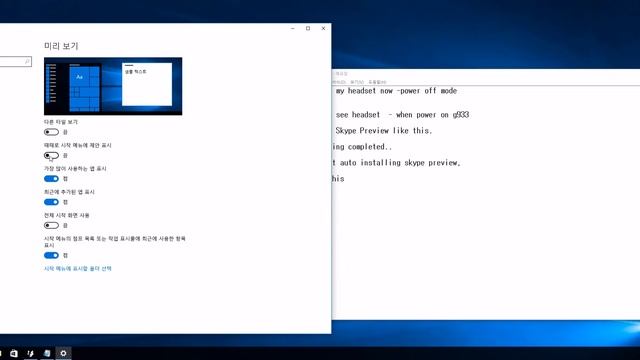Enable occasional suggestions in Start menu (제안 표시)
Viewport: 640px width, 360px height.
(51, 156)
